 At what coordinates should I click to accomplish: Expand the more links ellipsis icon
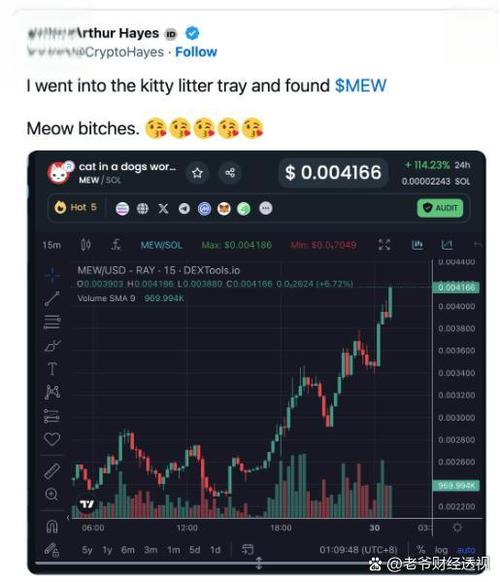point(265,208)
